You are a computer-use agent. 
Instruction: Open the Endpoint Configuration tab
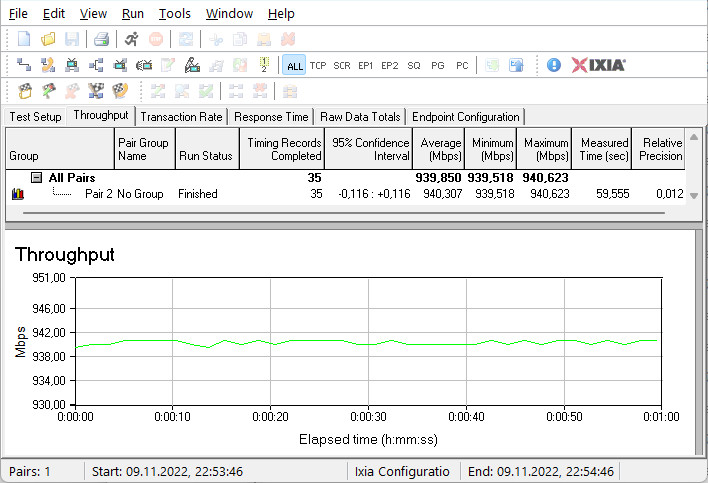466,117
